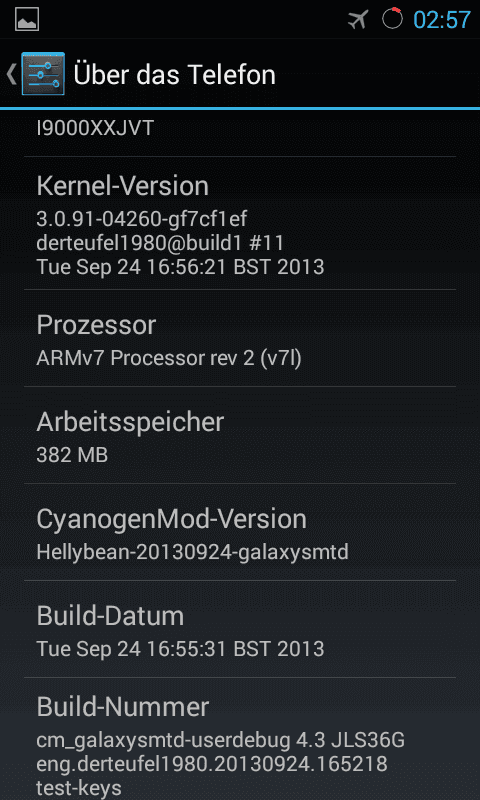Tap the Über das Telefon title
This screenshot has height=800, width=480.
click(174, 74)
